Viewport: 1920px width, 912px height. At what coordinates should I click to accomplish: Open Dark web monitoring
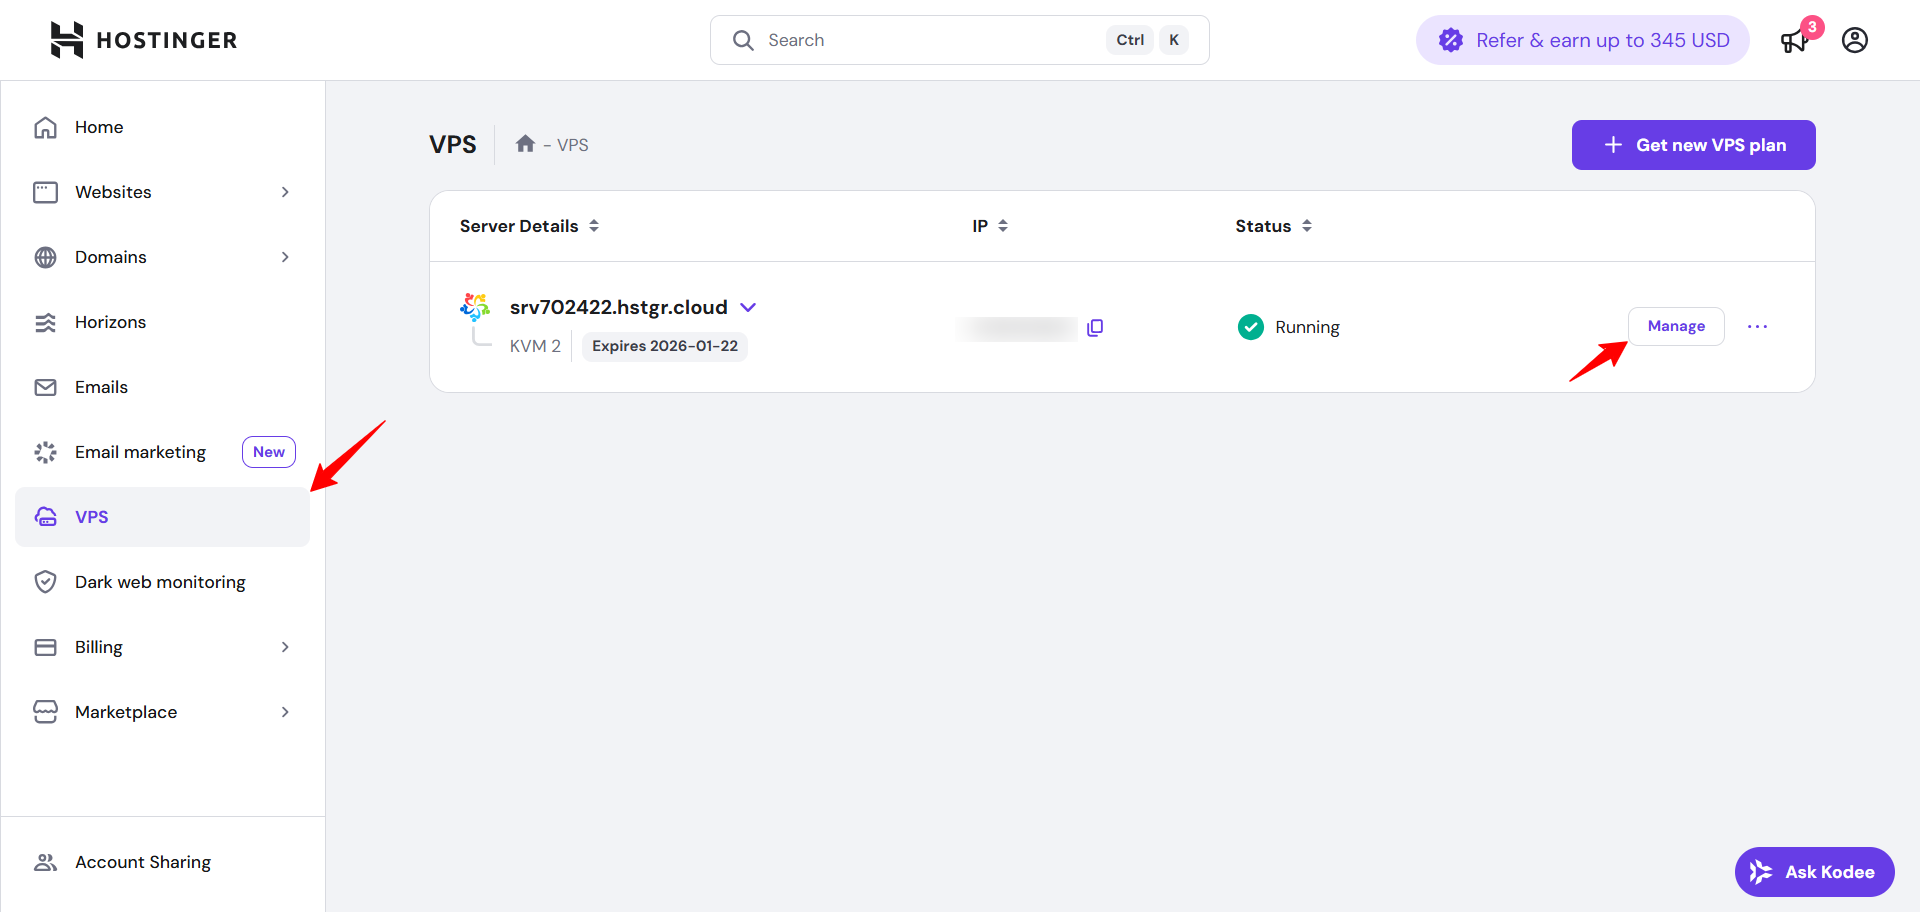pos(162,582)
